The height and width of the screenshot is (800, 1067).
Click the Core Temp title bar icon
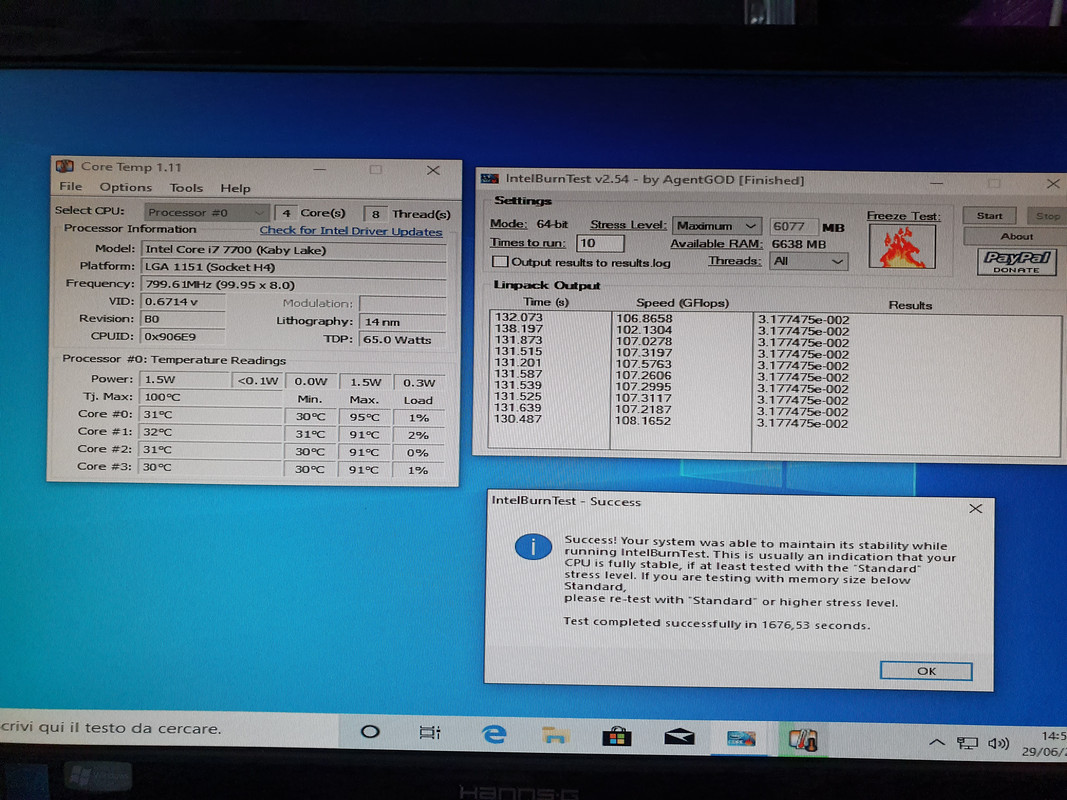pos(65,166)
